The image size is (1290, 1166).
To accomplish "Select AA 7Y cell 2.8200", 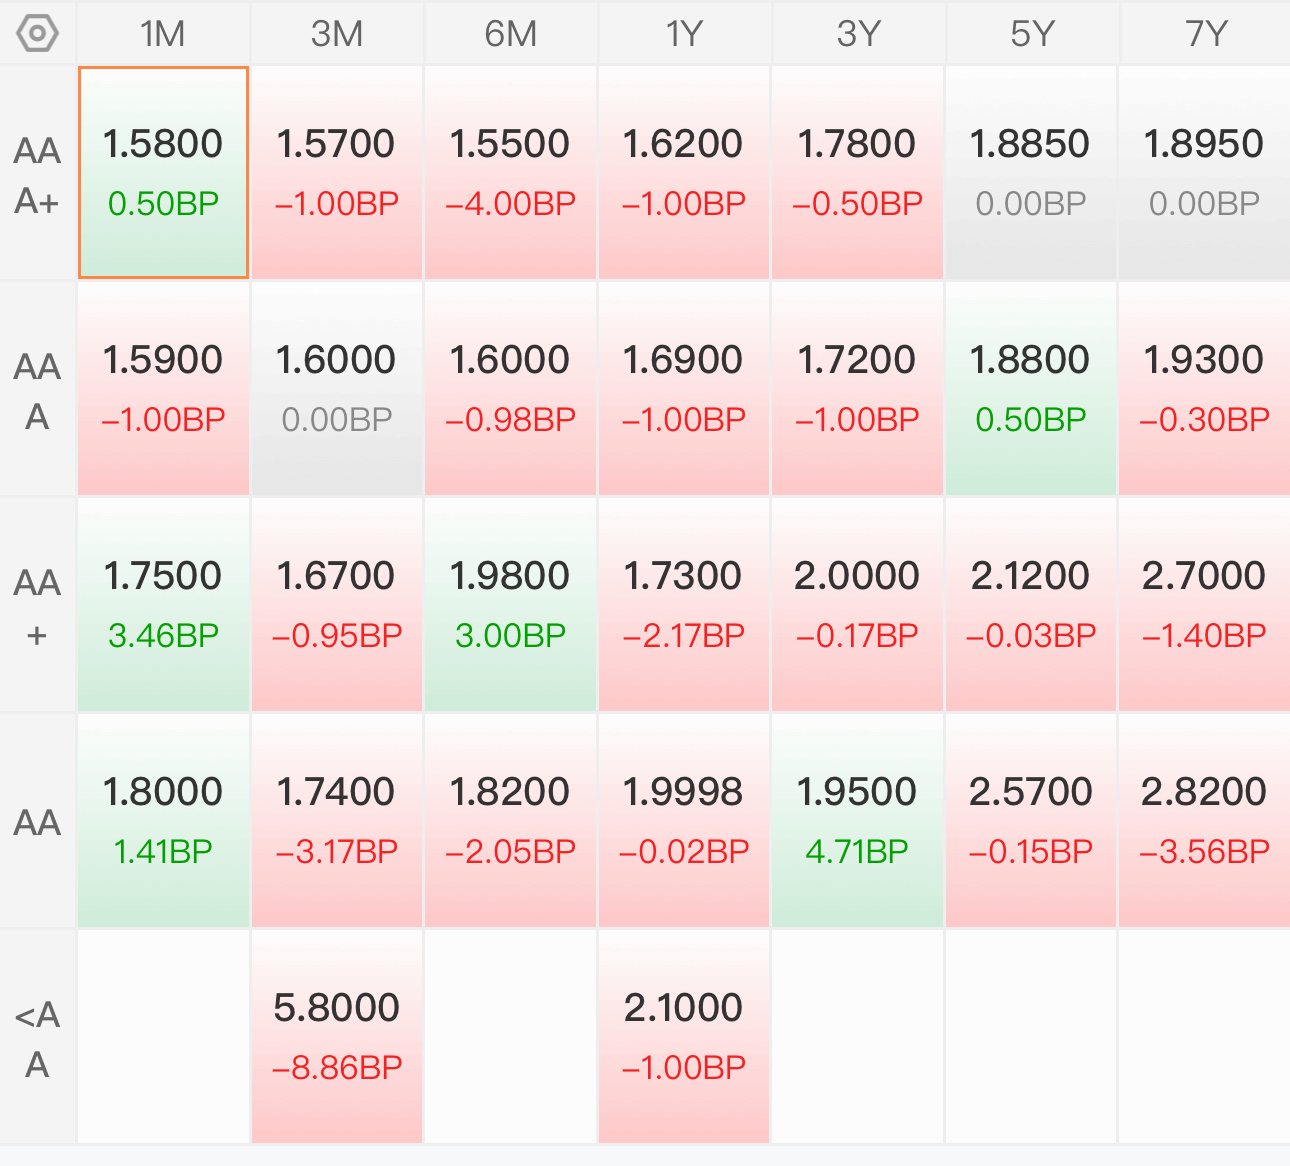I will (1205, 821).
